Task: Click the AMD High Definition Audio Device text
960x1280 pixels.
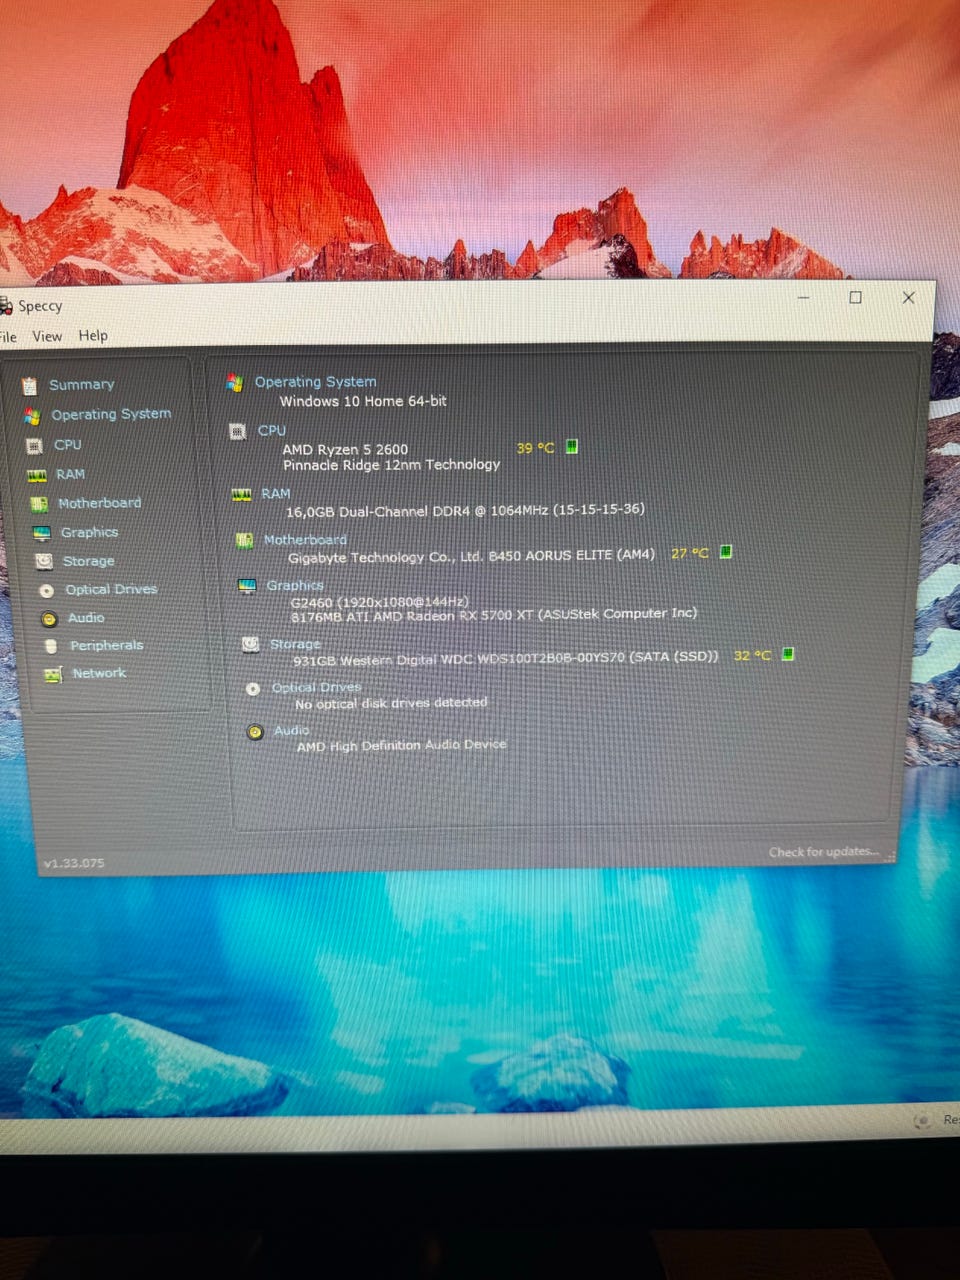Action: tap(402, 746)
